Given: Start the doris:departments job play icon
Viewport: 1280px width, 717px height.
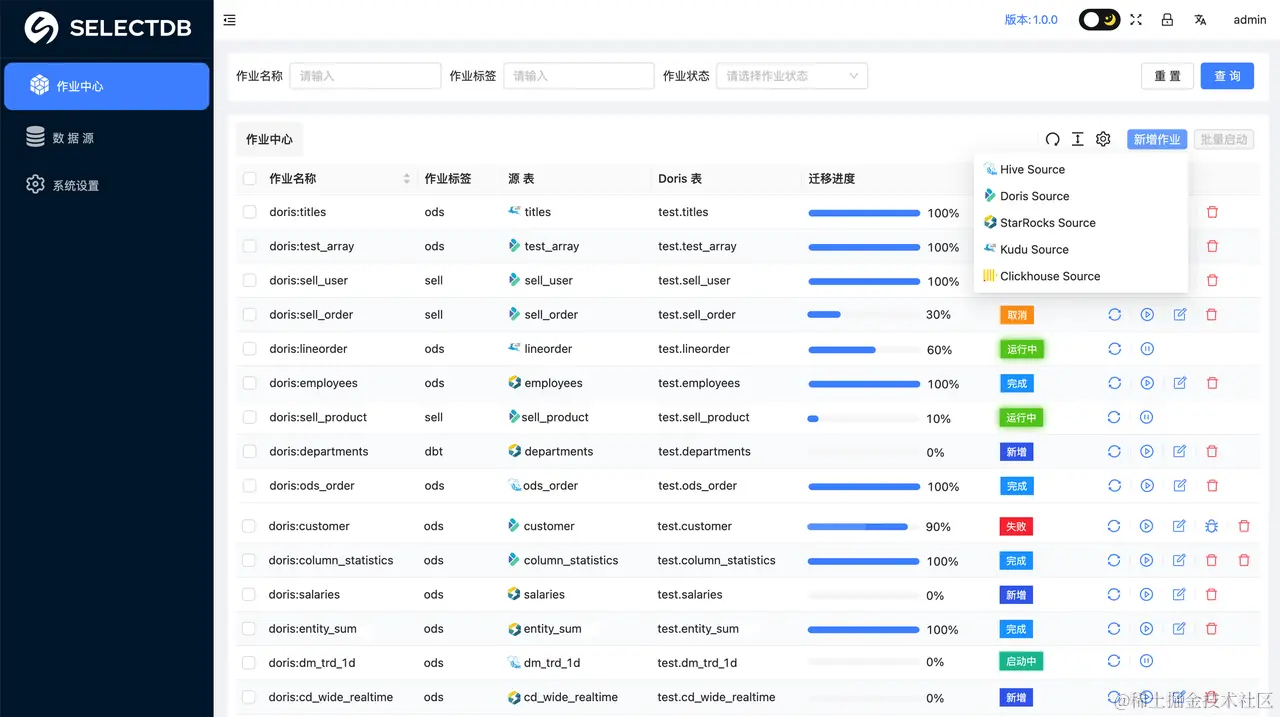Looking at the screenshot, I should (x=1147, y=452).
